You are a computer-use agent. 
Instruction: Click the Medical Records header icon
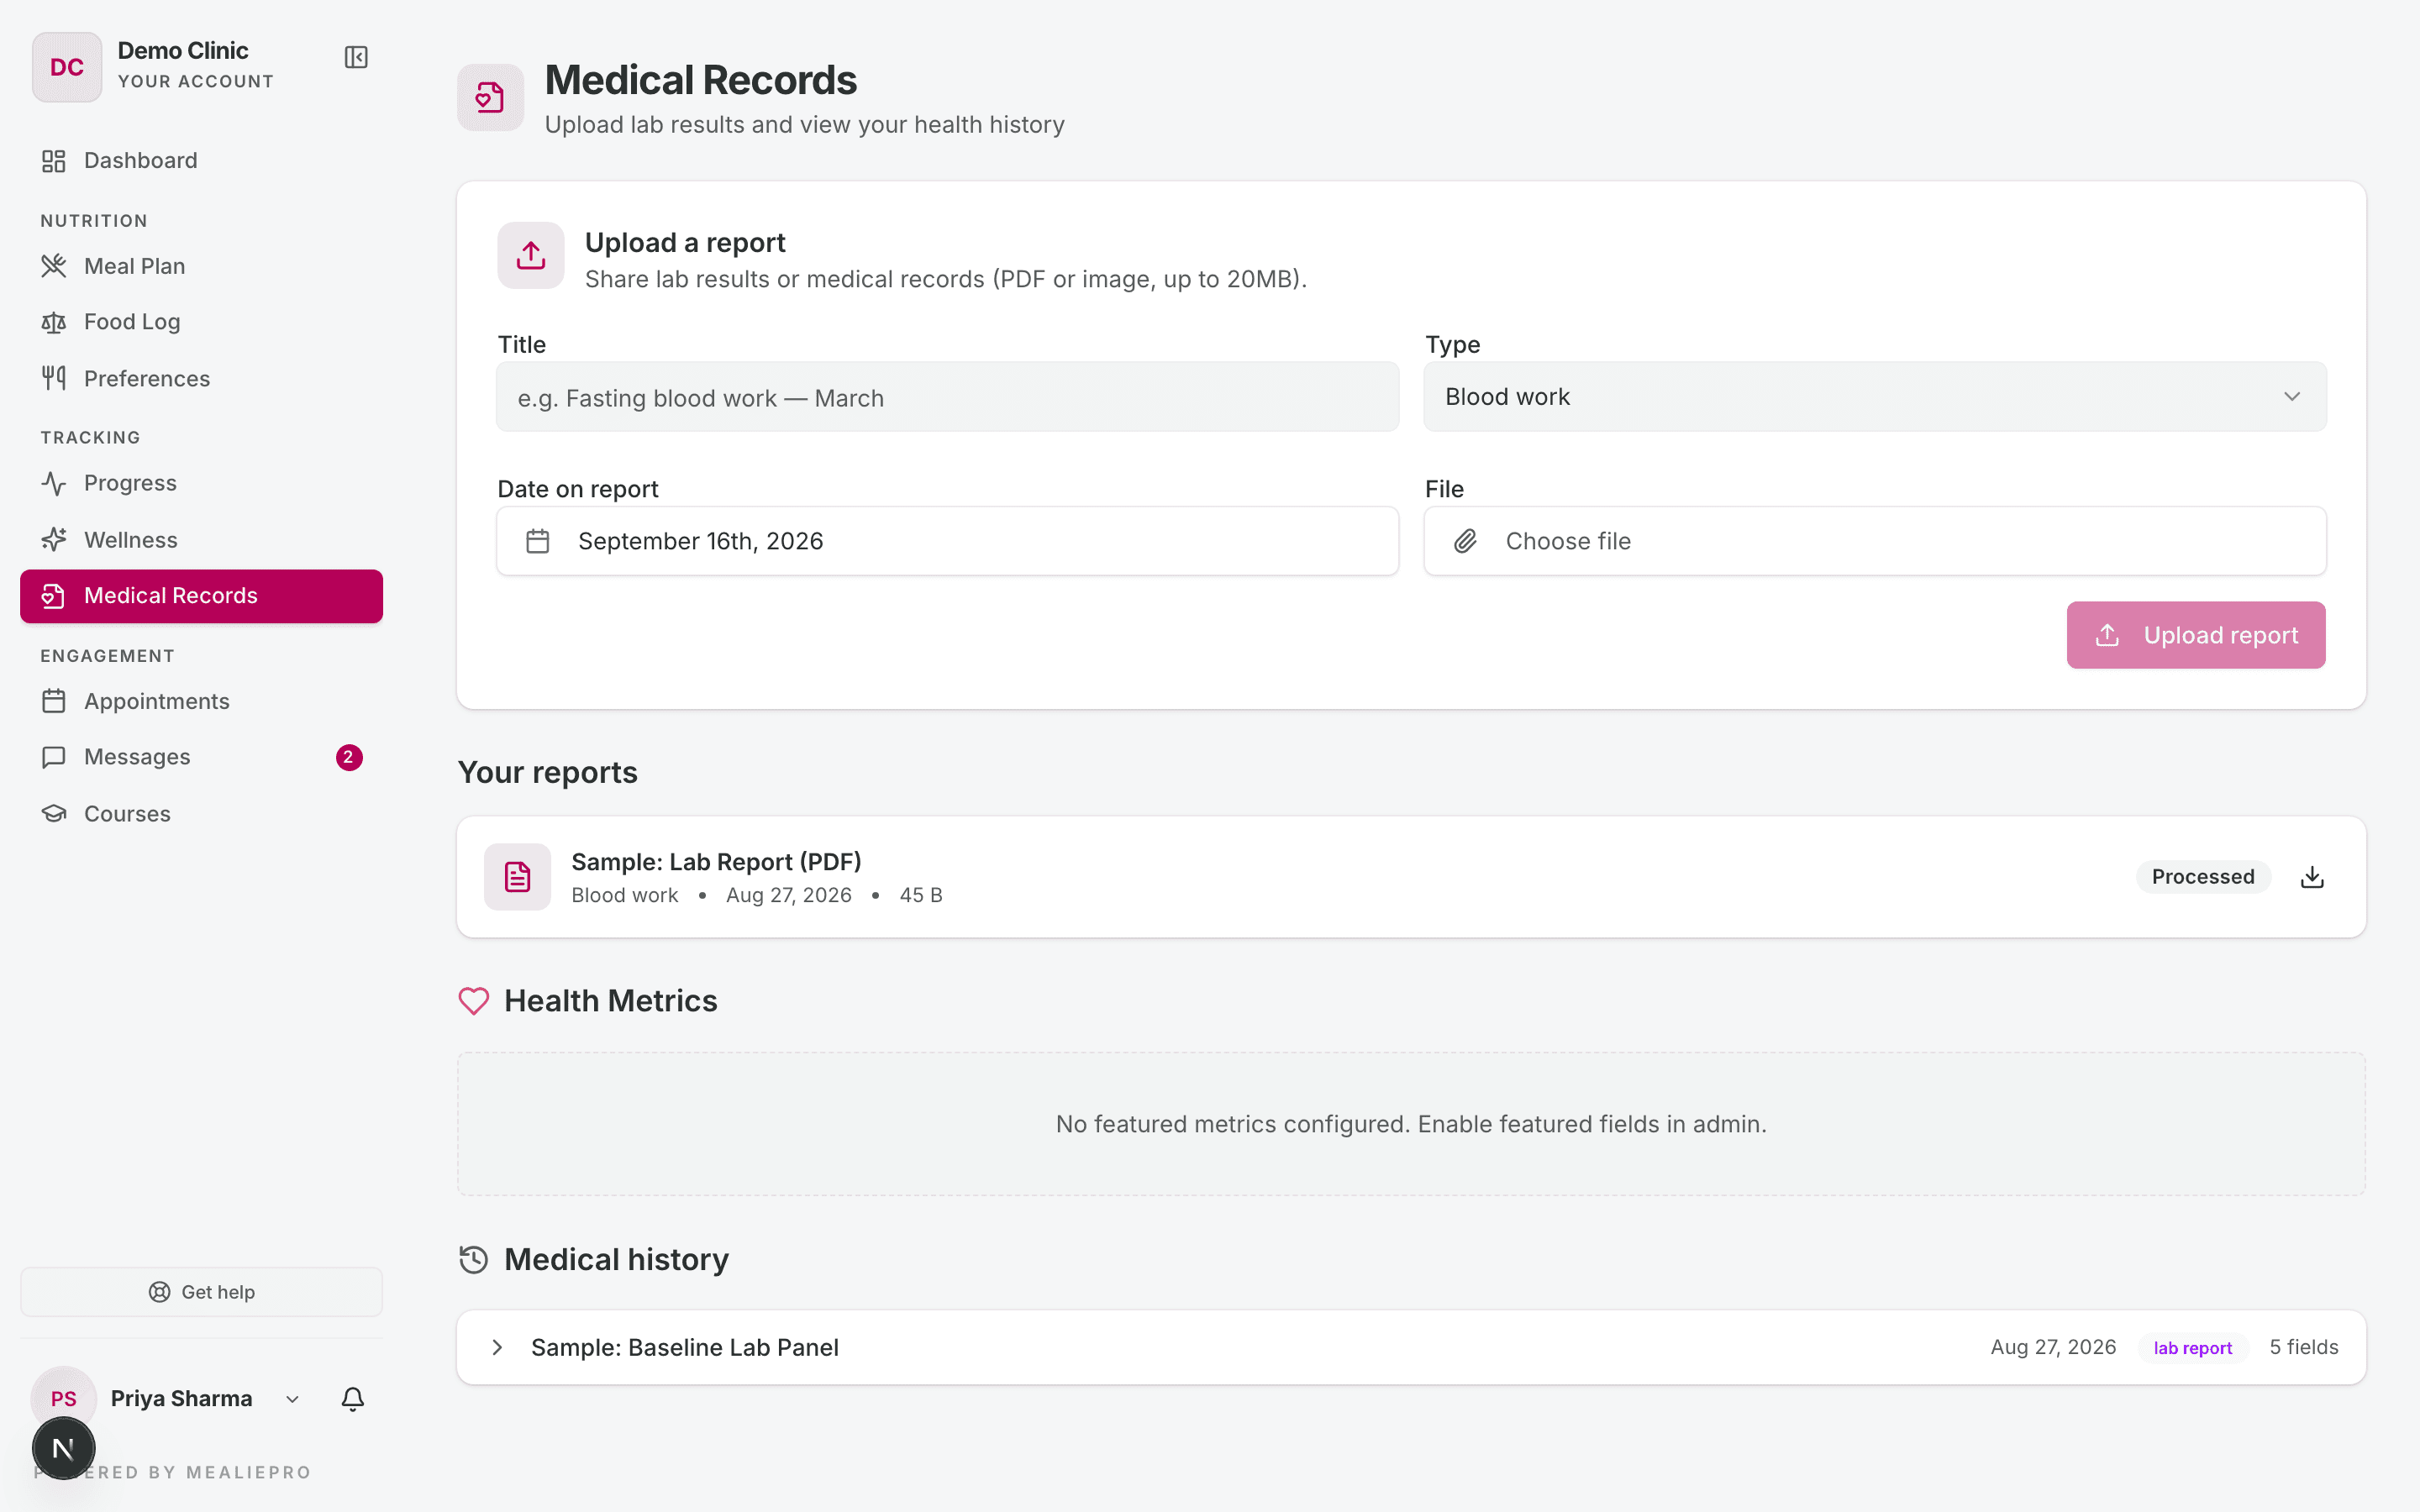tap(490, 97)
